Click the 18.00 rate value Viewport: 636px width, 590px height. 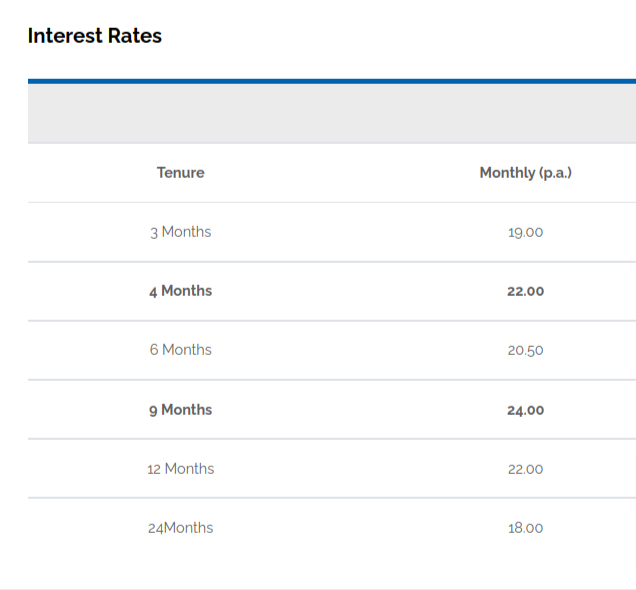click(x=526, y=528)
